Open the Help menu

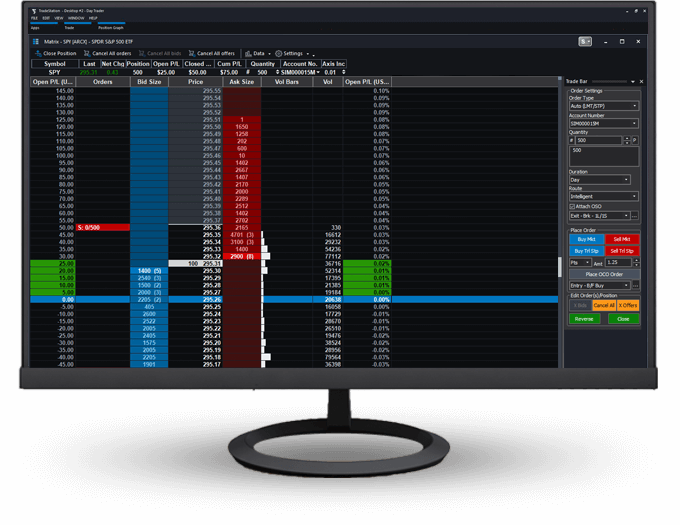(93, 18)
